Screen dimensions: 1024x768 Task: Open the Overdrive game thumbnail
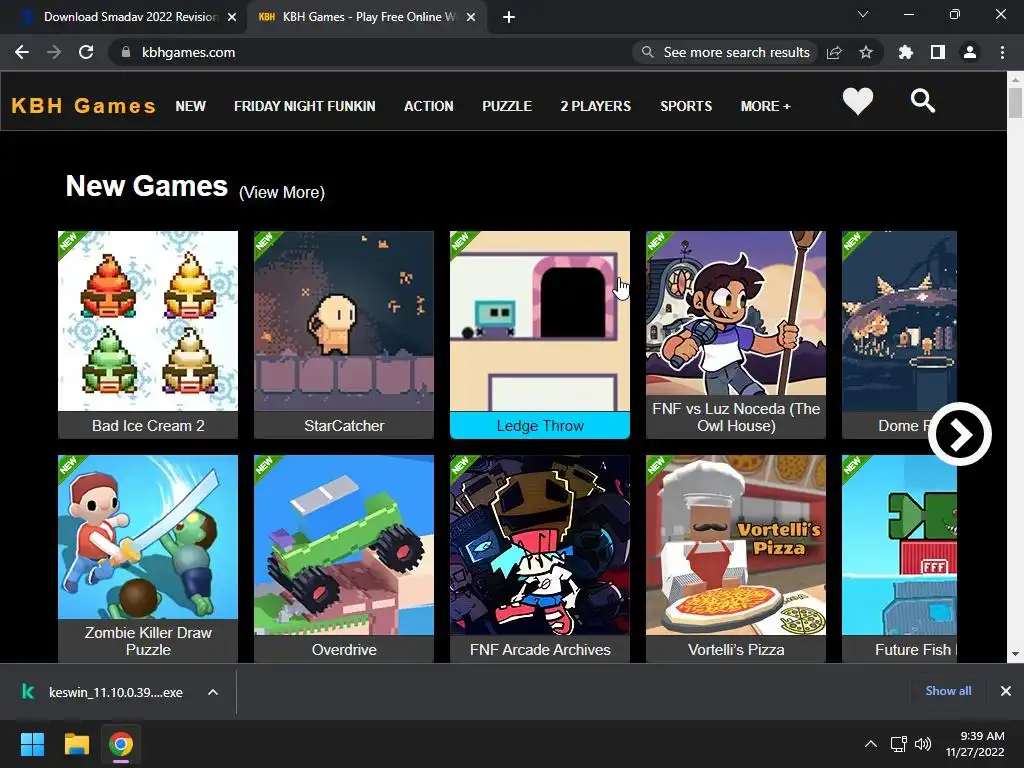pos(344,545)
